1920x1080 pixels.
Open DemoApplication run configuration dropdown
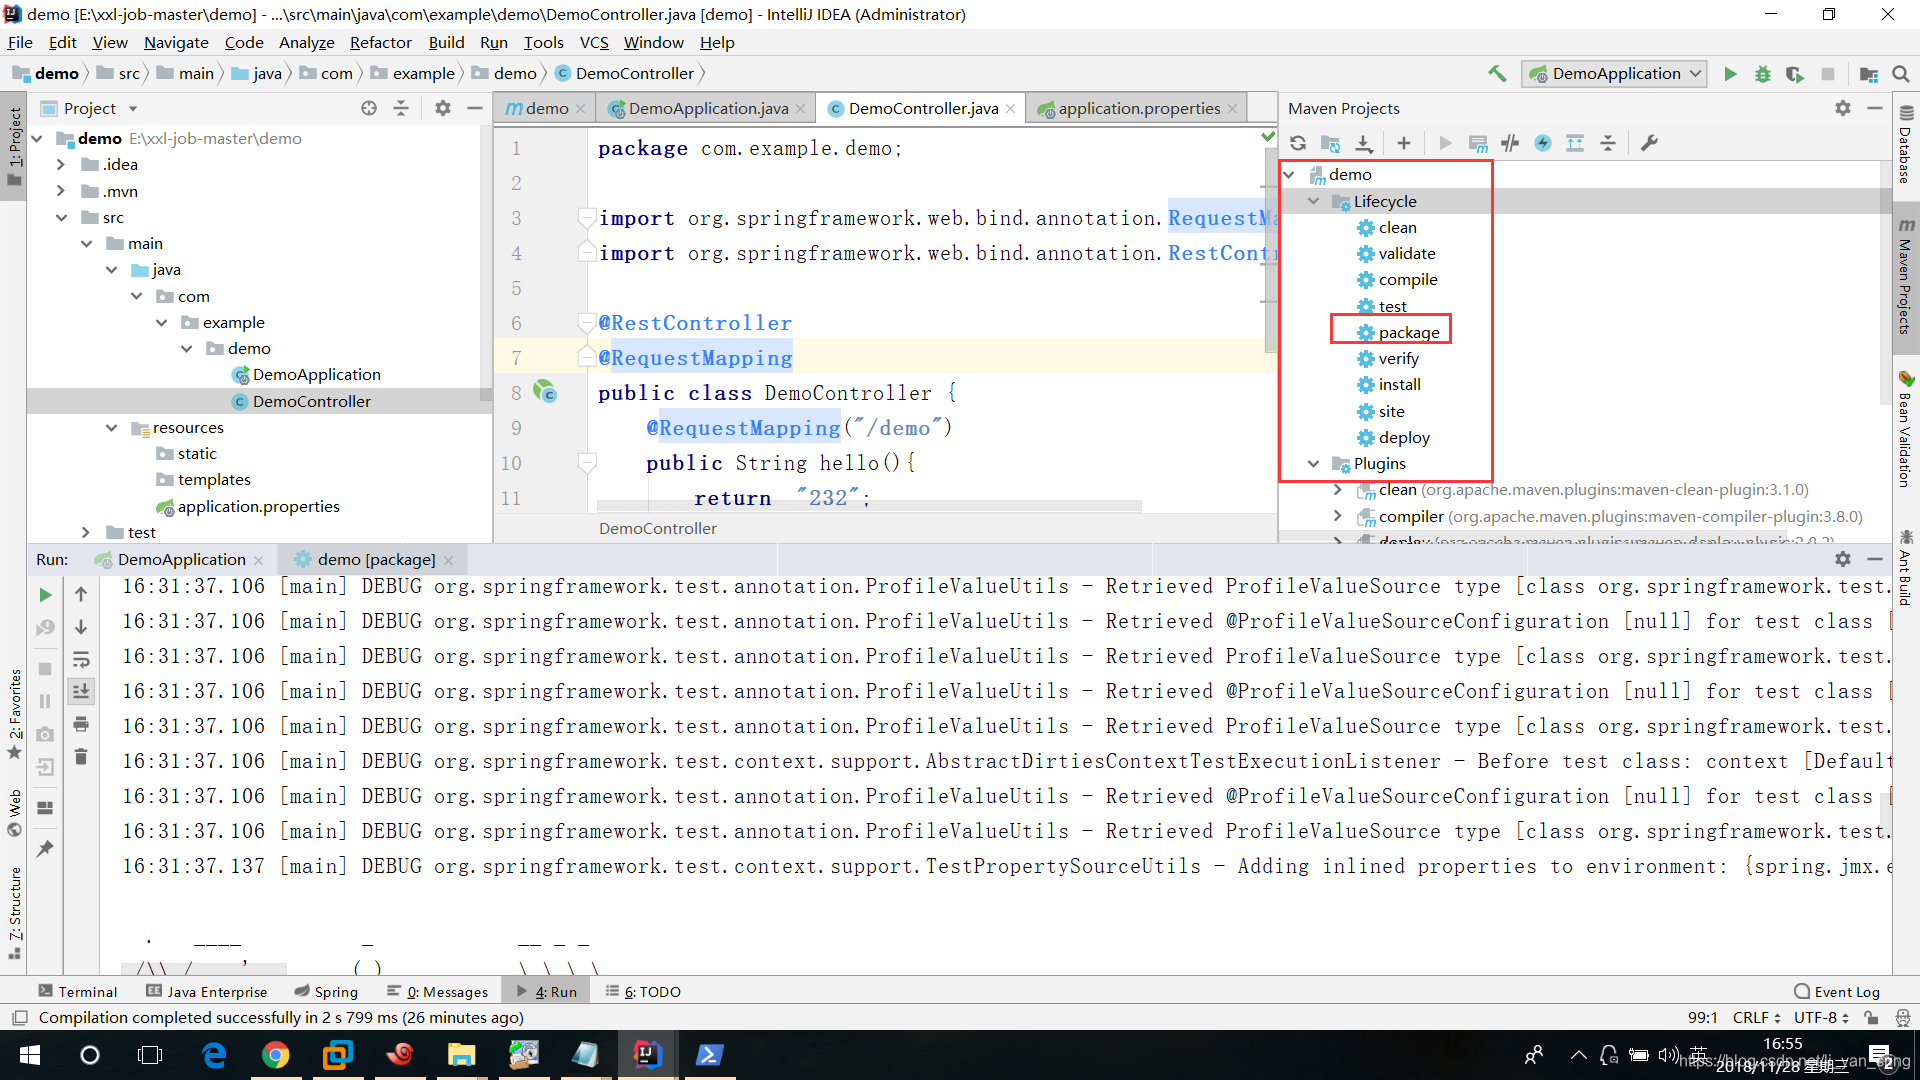tap(1614, 74)
